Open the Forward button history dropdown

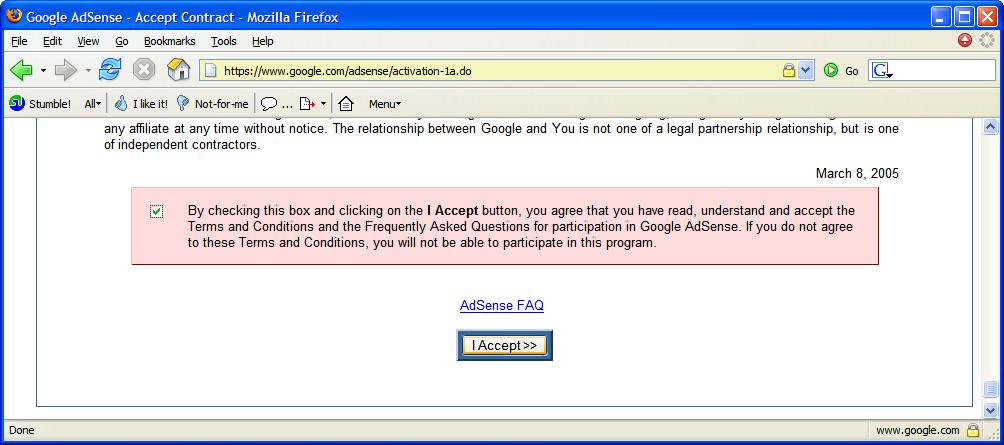click(x=88, y=70)
